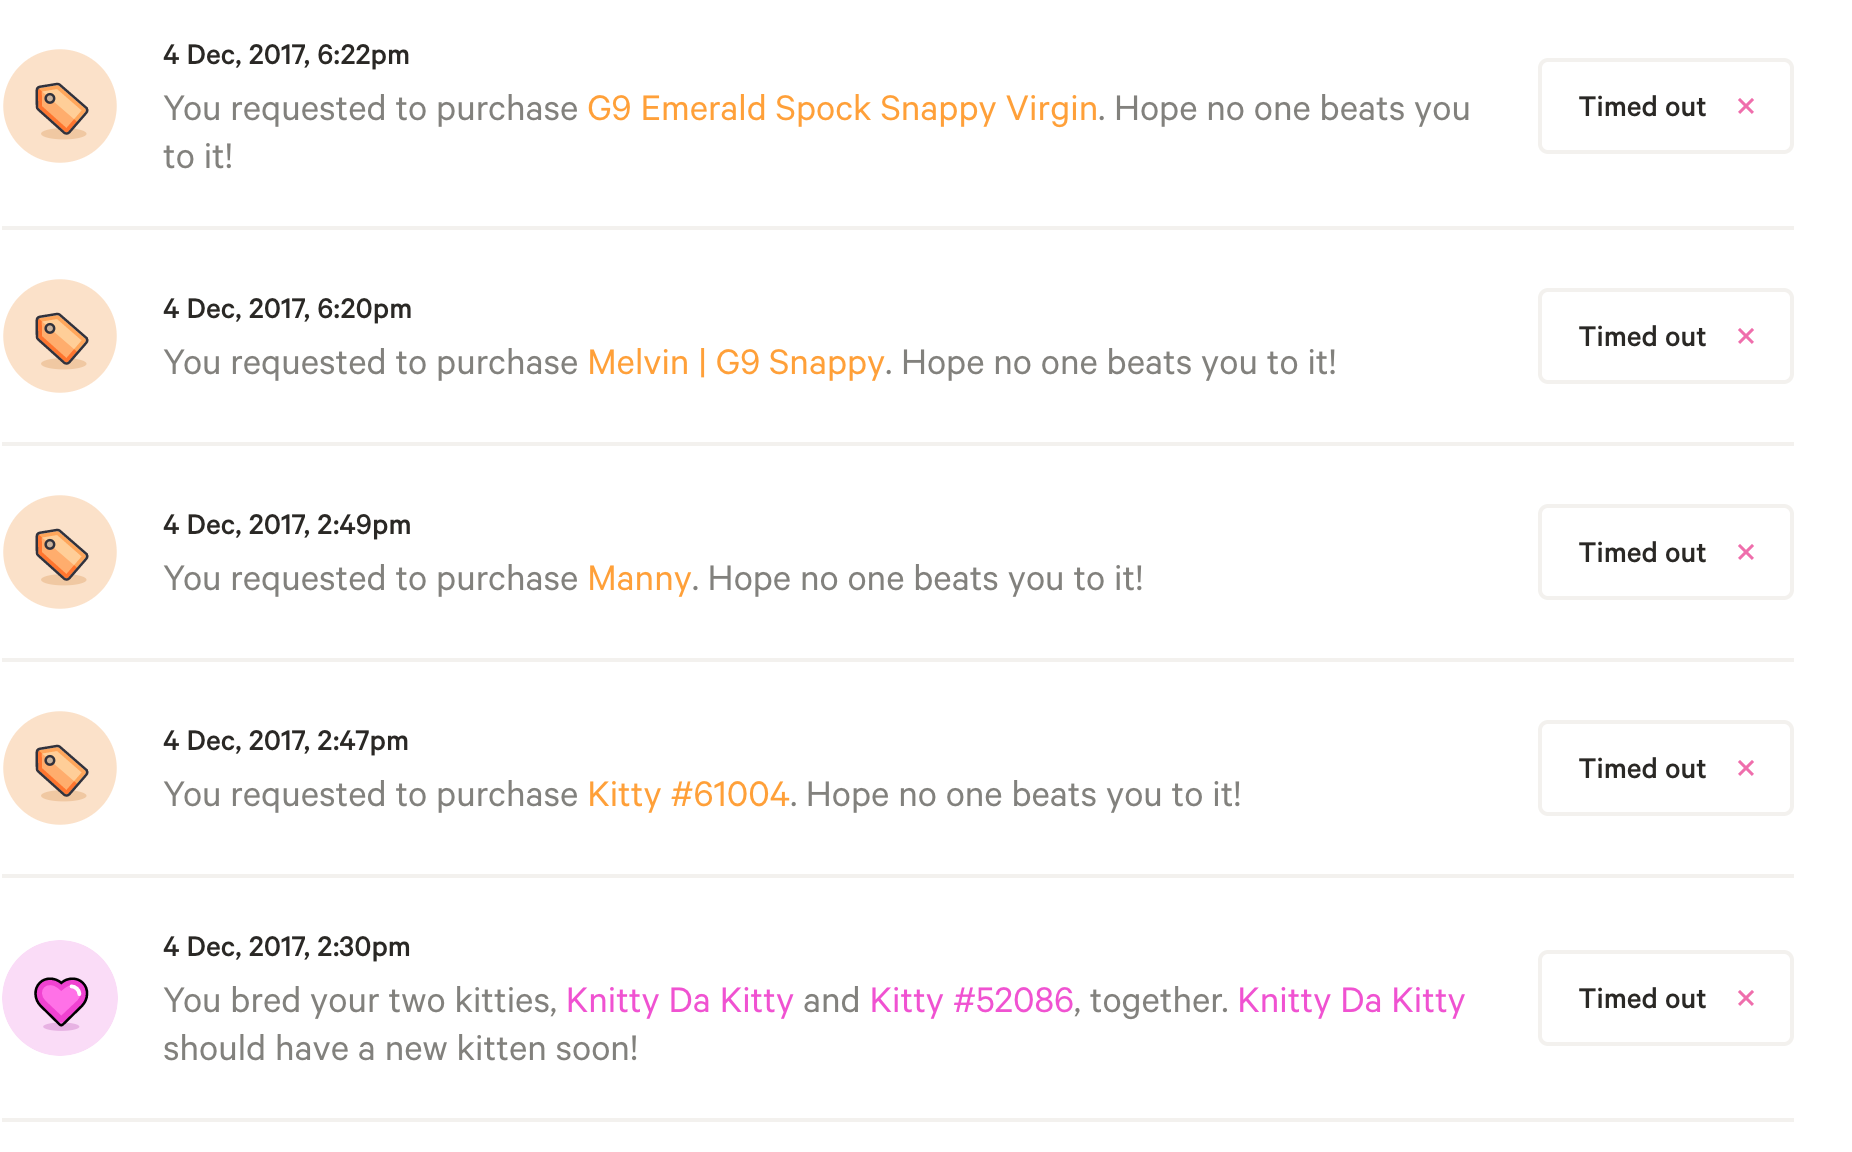
Task: Click Timed out button on breeding activity
Action: click(x=1641, y=999)
